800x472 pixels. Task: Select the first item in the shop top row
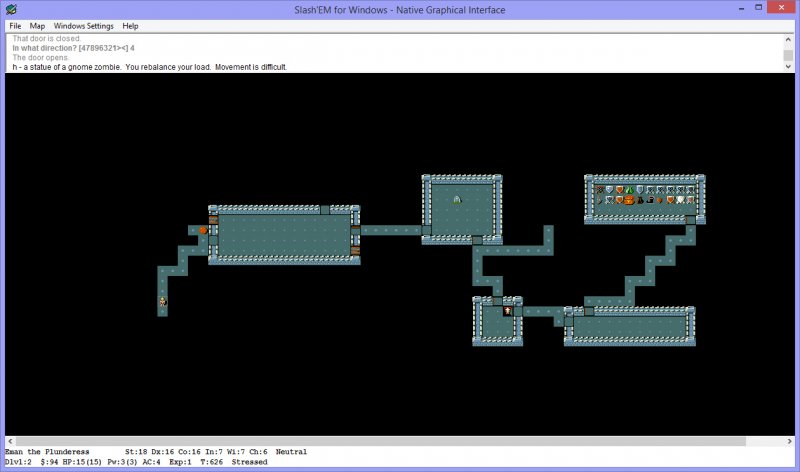[x=599, y=189]
